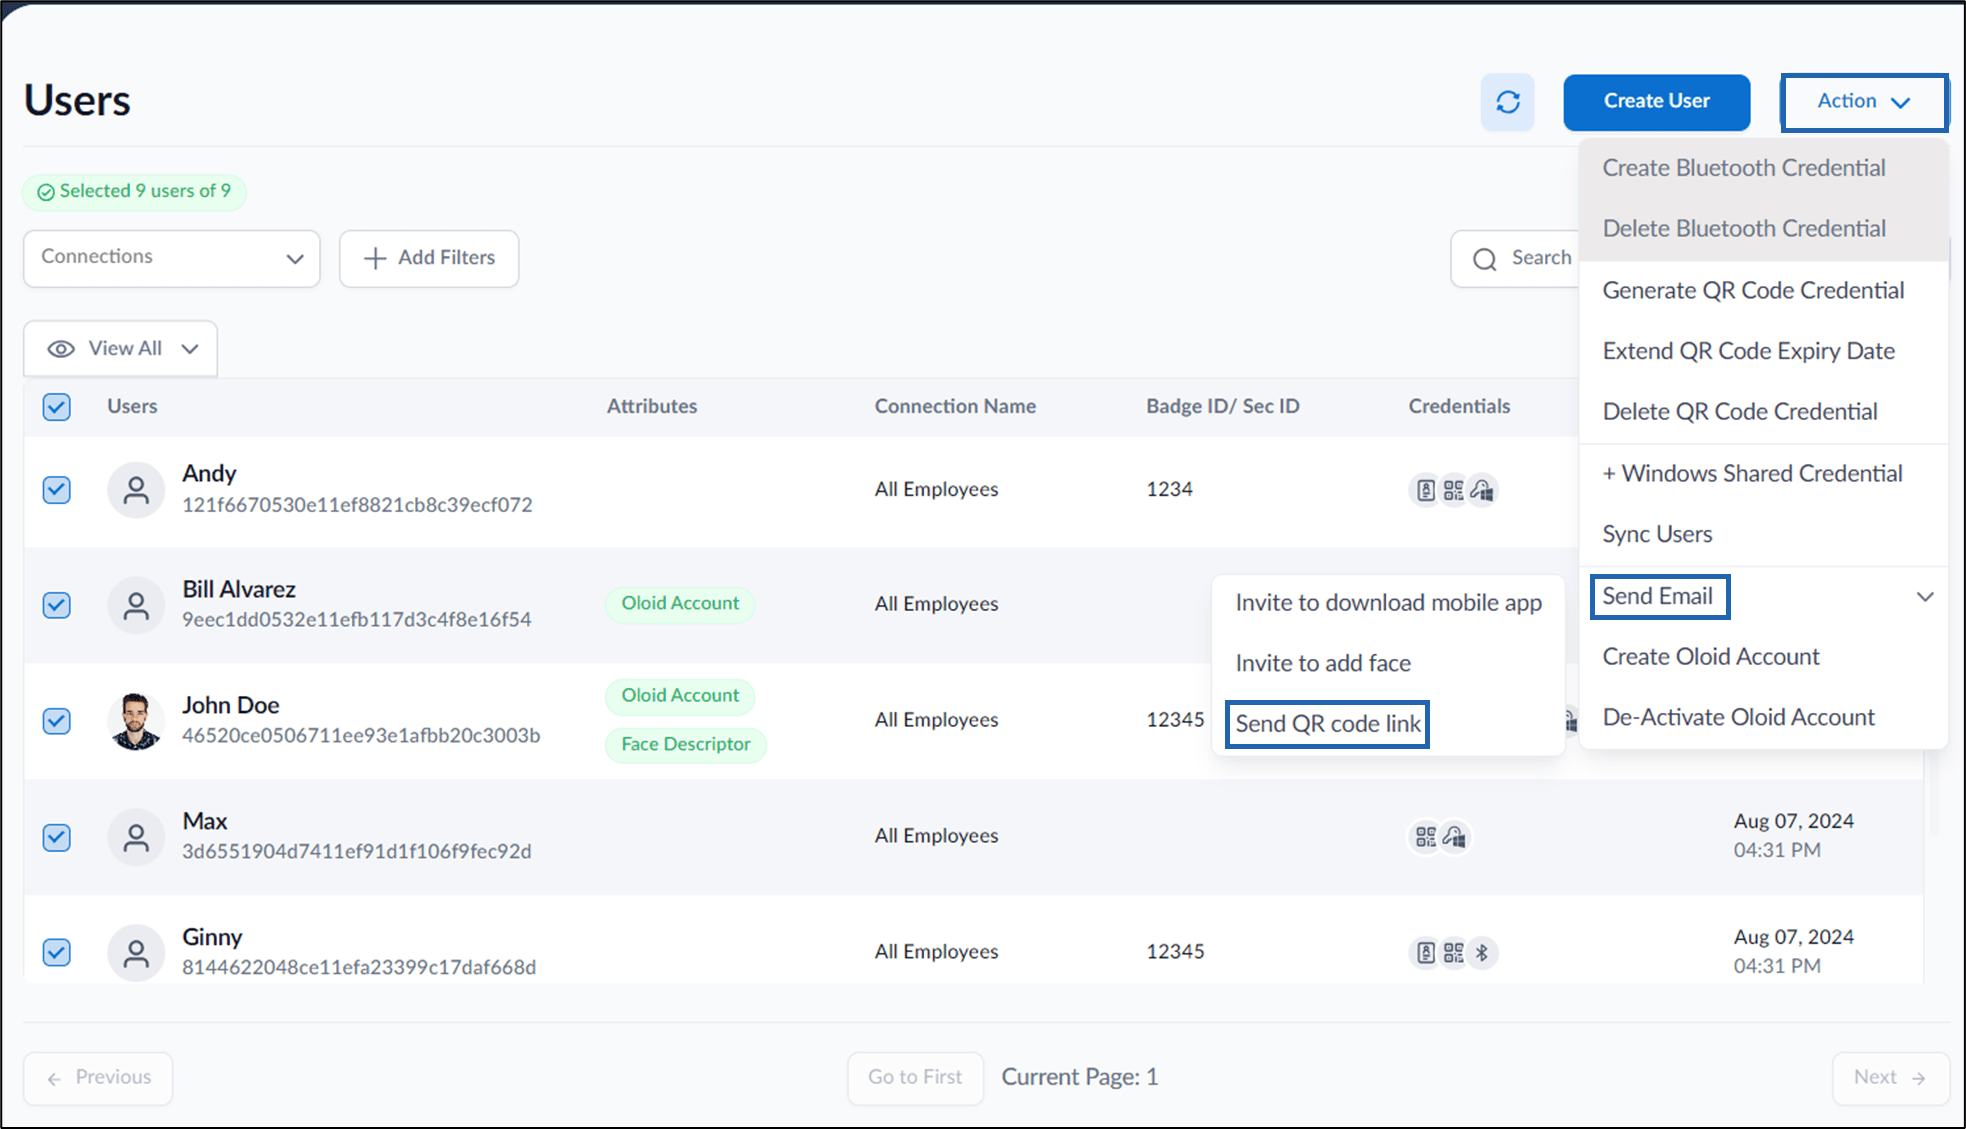The width and height of the screenshot is (1966, 1129).
Task: Toggle the select-all users checkbox
Action: click(57, 407)
